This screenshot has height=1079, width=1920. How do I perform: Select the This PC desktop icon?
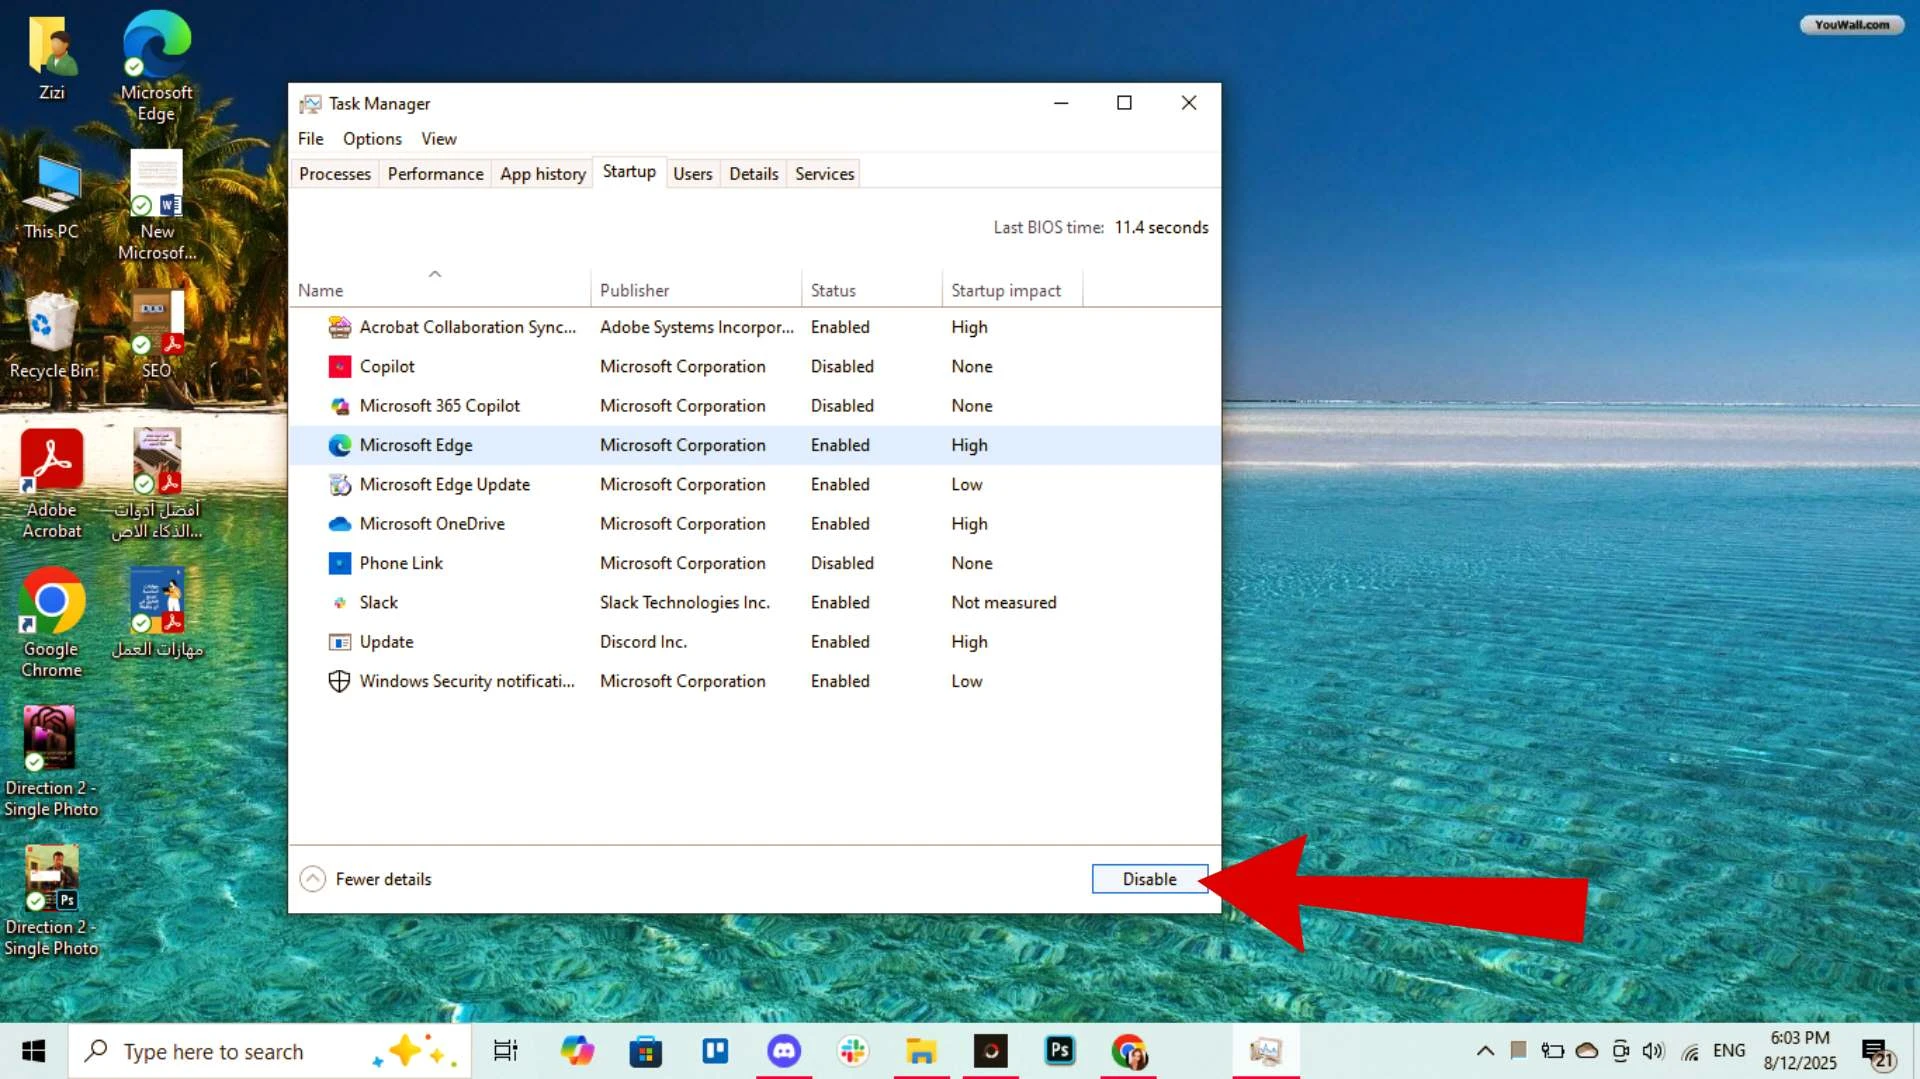tap(52, 198)
